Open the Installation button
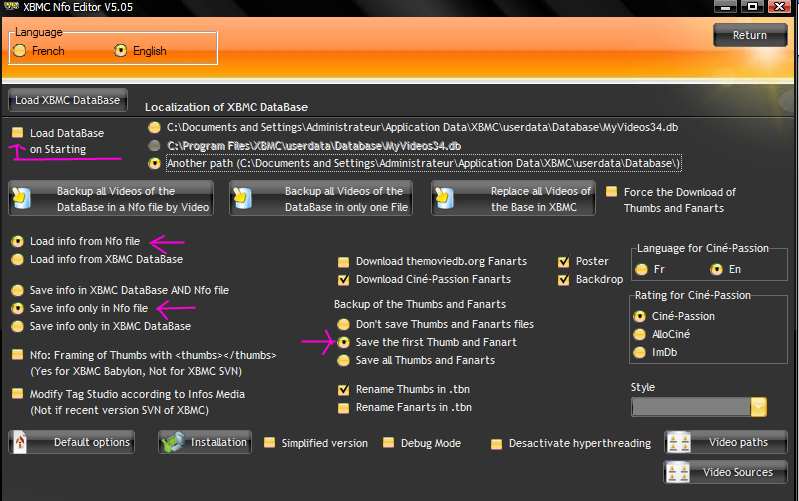Screen dimensions: 799x501 point(205,442)
